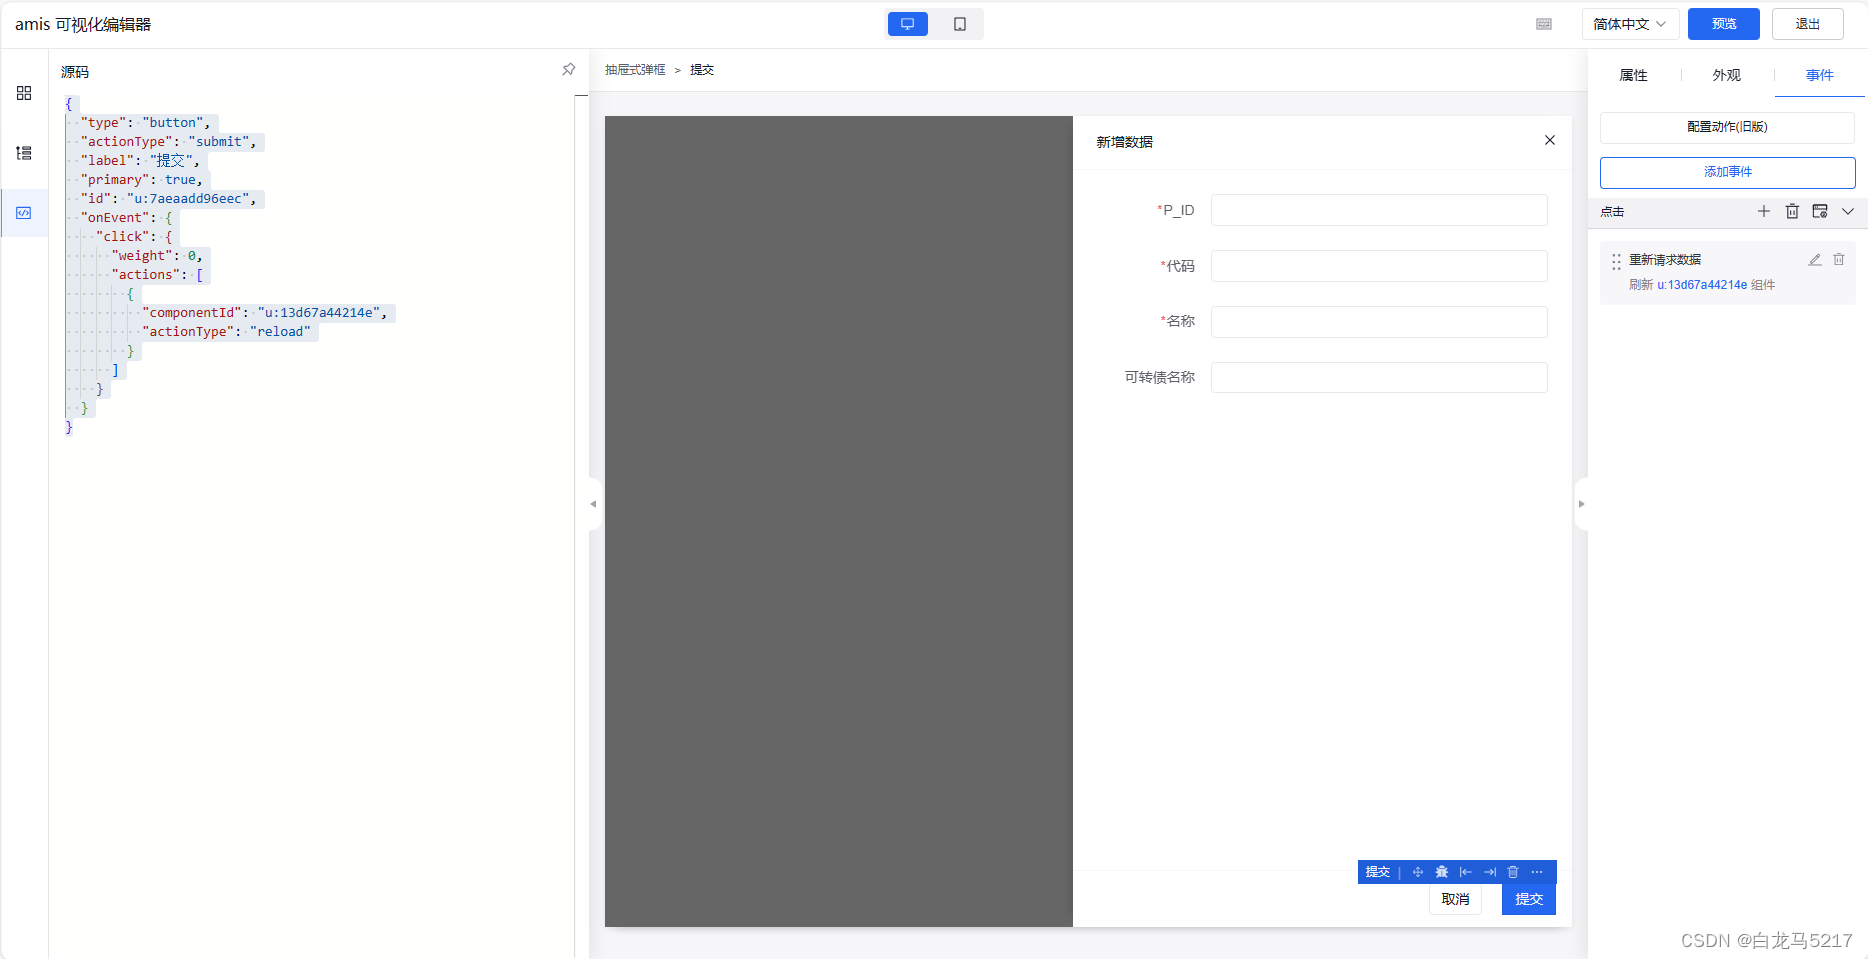Click the u:13d67a44214e component link
Viewport: 1868px width, 959px height.
click(1702, 285)
